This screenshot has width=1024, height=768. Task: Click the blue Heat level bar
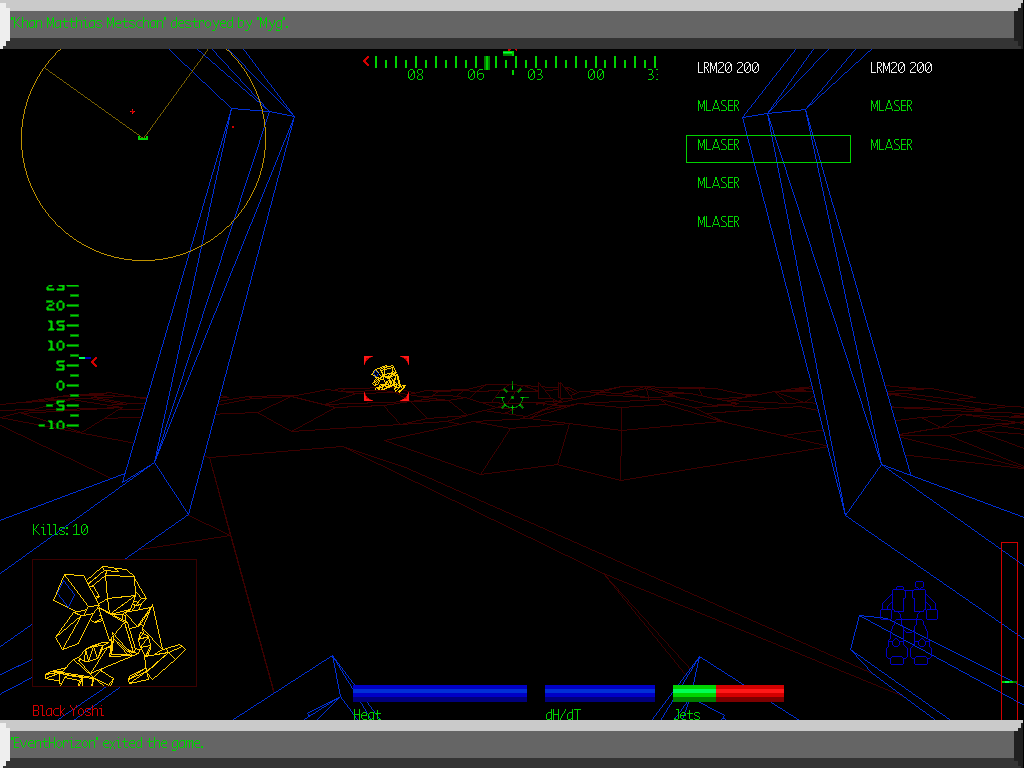[x=440, y=693]
